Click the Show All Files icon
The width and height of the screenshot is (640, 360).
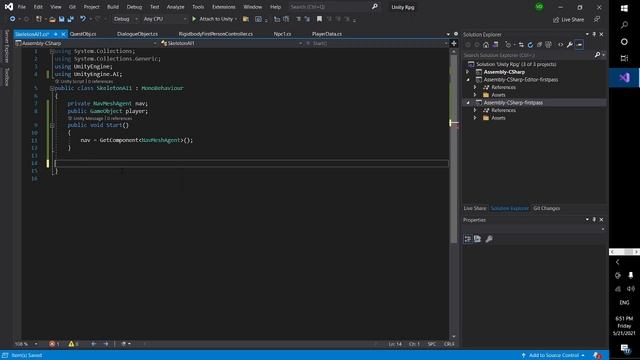(x=549, y=45)
